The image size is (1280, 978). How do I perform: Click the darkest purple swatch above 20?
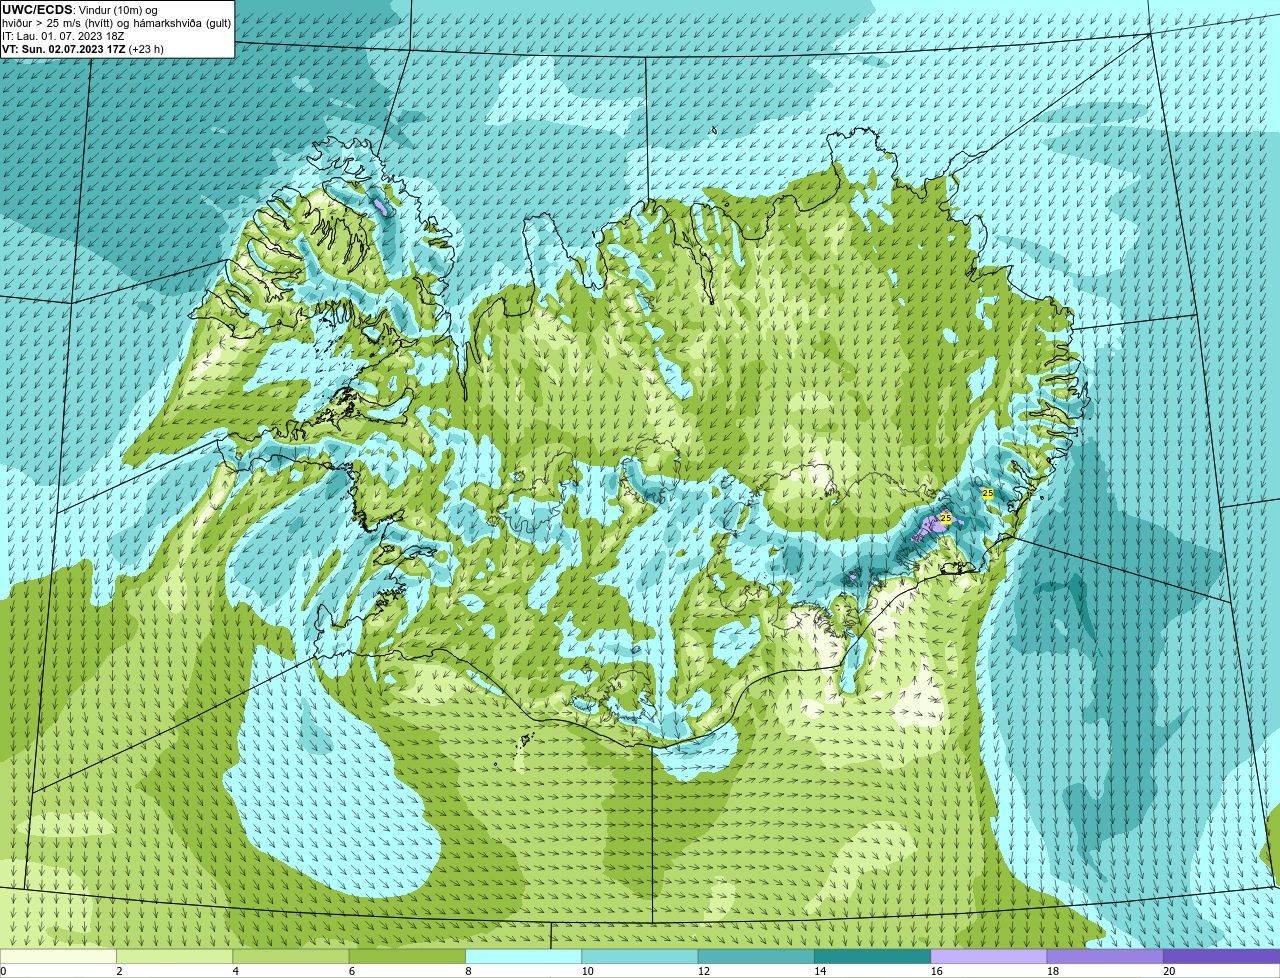[x=1222, y=957]
